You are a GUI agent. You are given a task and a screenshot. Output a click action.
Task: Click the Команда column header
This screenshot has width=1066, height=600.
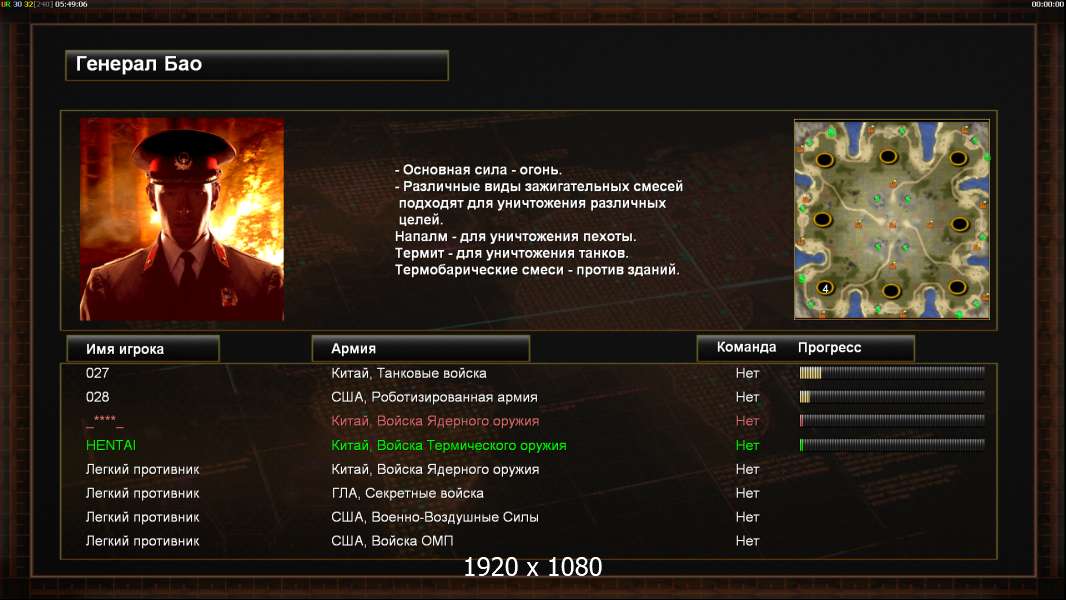[746, 347]
